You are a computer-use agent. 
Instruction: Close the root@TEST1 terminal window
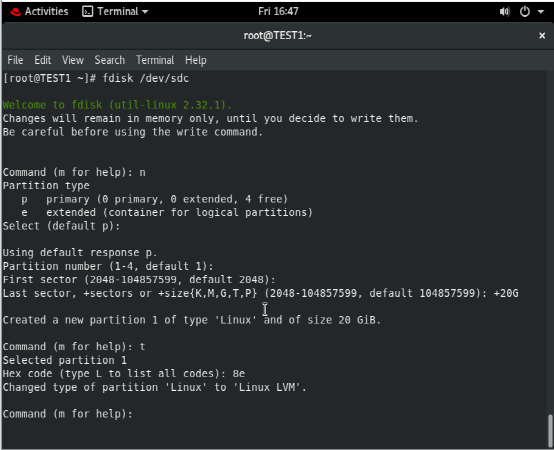click(x=542, y=36)
